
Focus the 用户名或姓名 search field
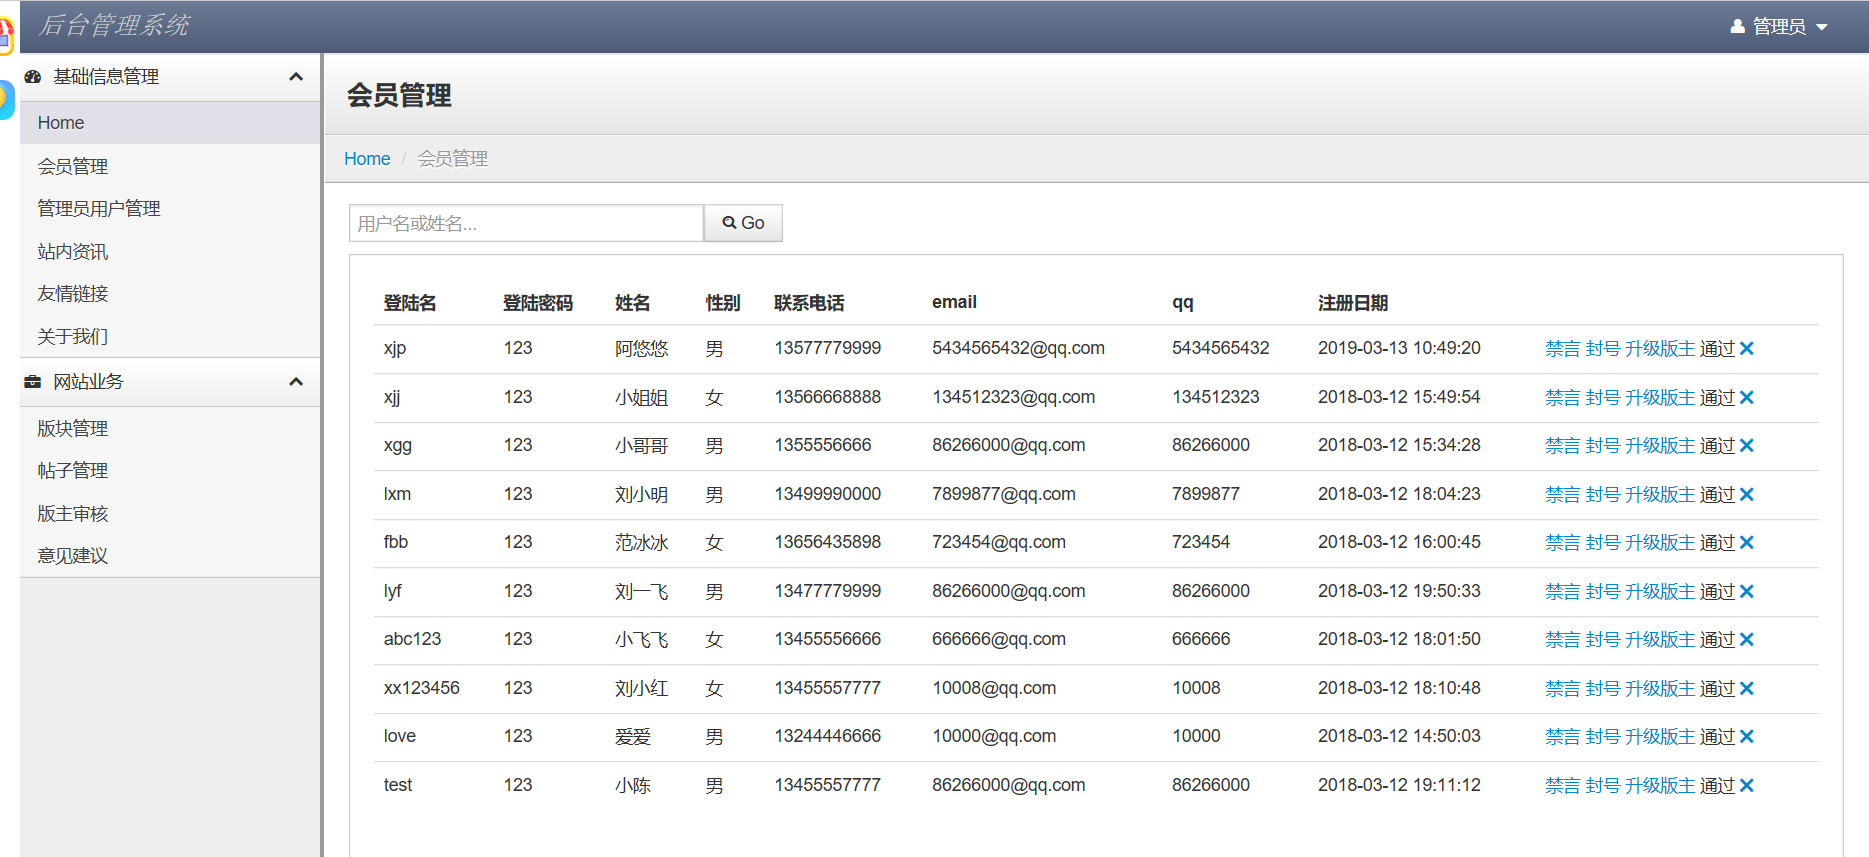click(x=526, y=224)
